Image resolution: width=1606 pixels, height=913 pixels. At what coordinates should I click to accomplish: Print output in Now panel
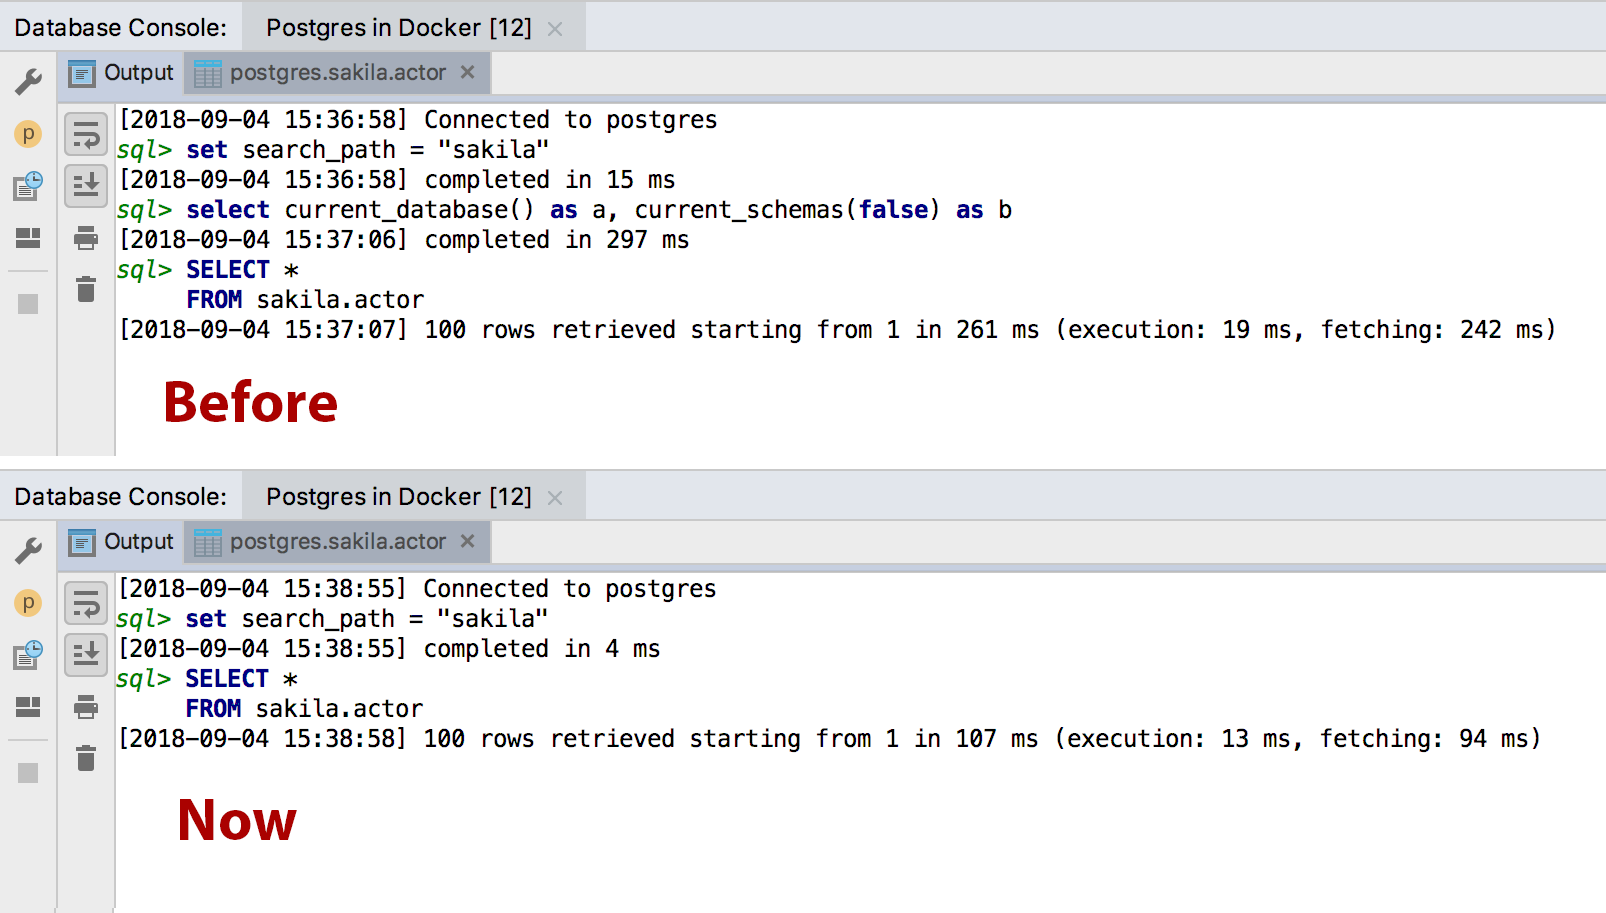coord(86,707)
